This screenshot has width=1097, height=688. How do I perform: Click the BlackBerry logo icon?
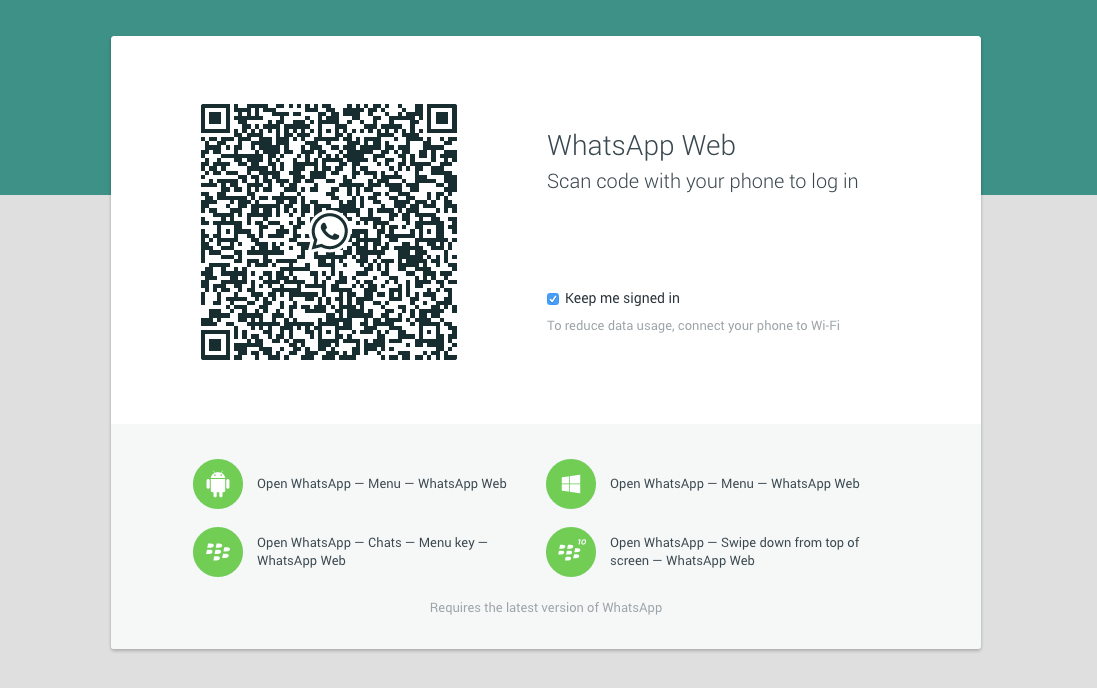(218, 552)
